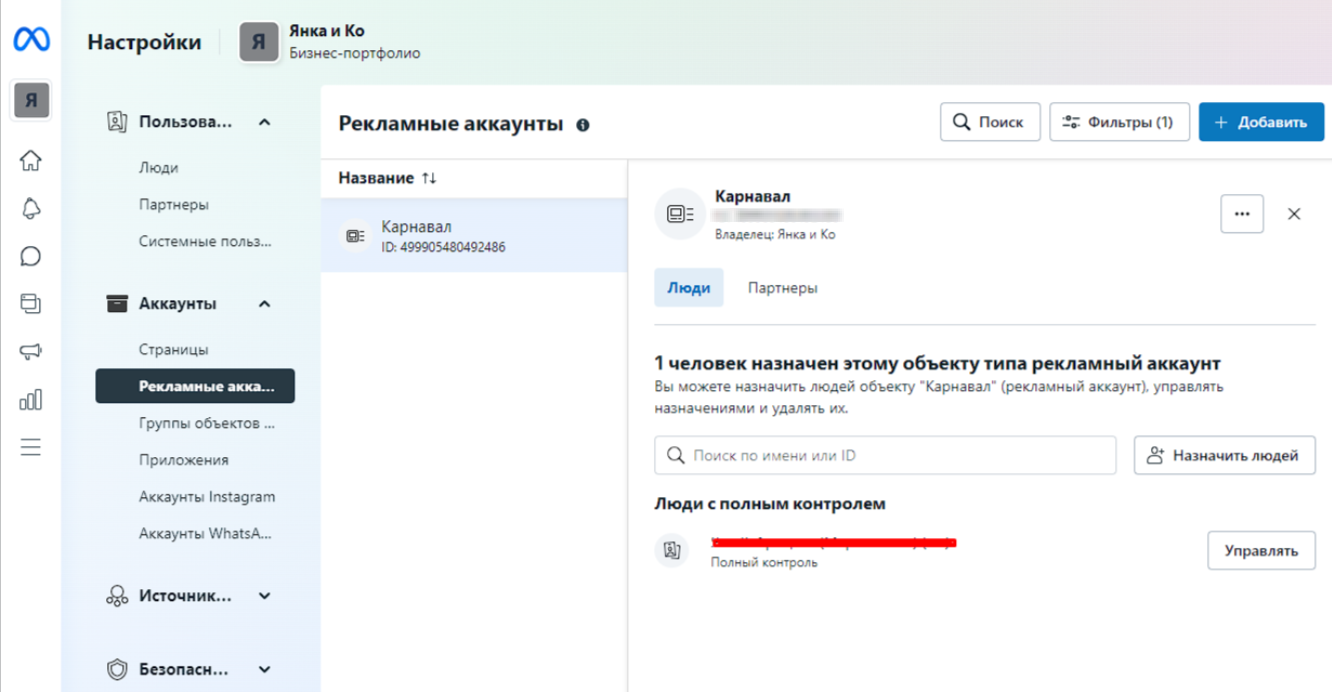Collapse the Аккаунты section

(x=264, y=304)
